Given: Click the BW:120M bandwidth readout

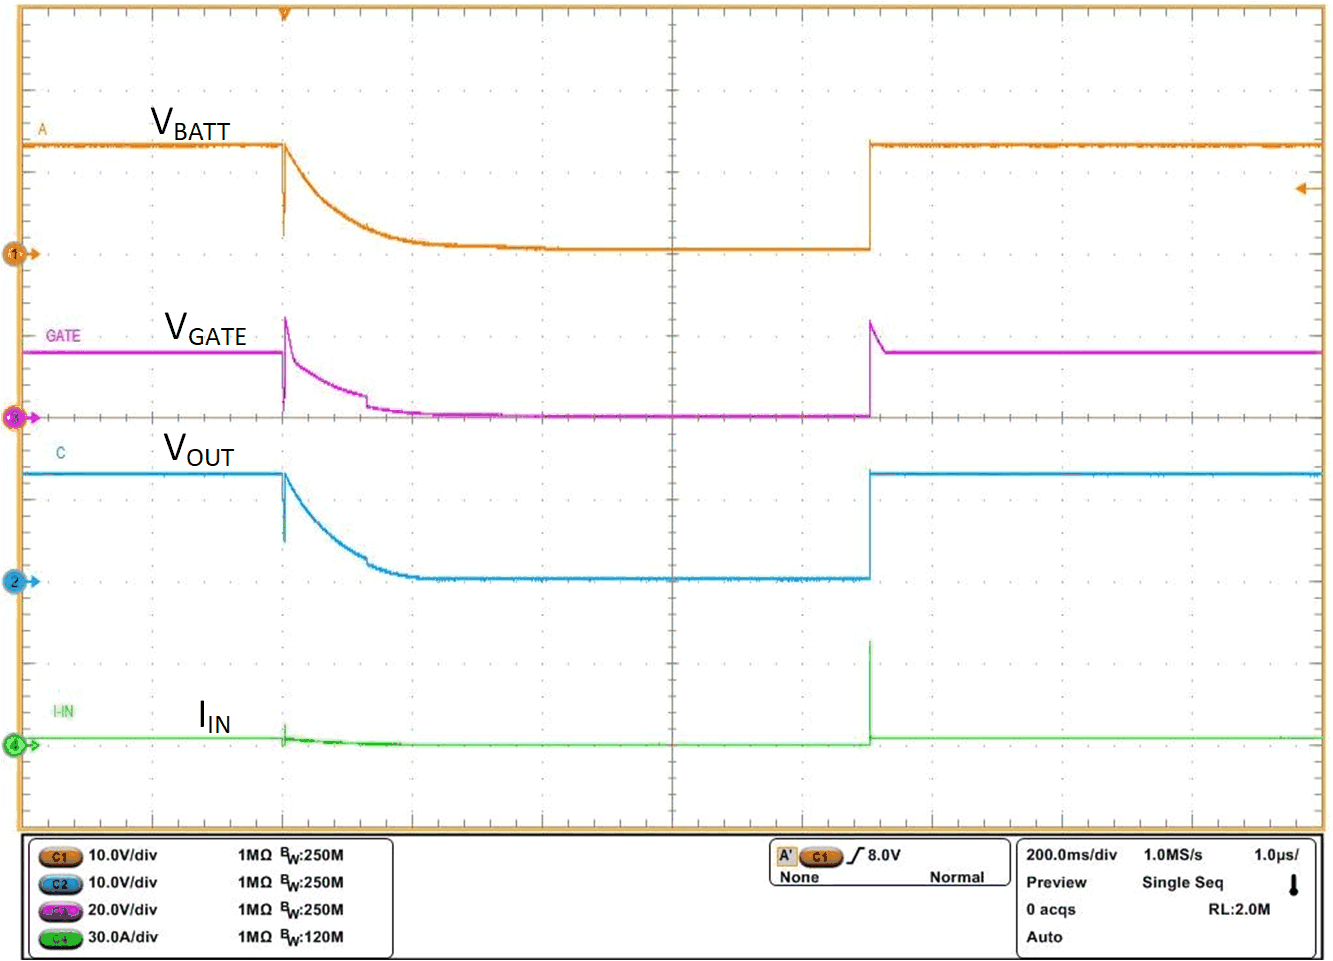Looking at the screenshot, I should (x=312, y=938).
